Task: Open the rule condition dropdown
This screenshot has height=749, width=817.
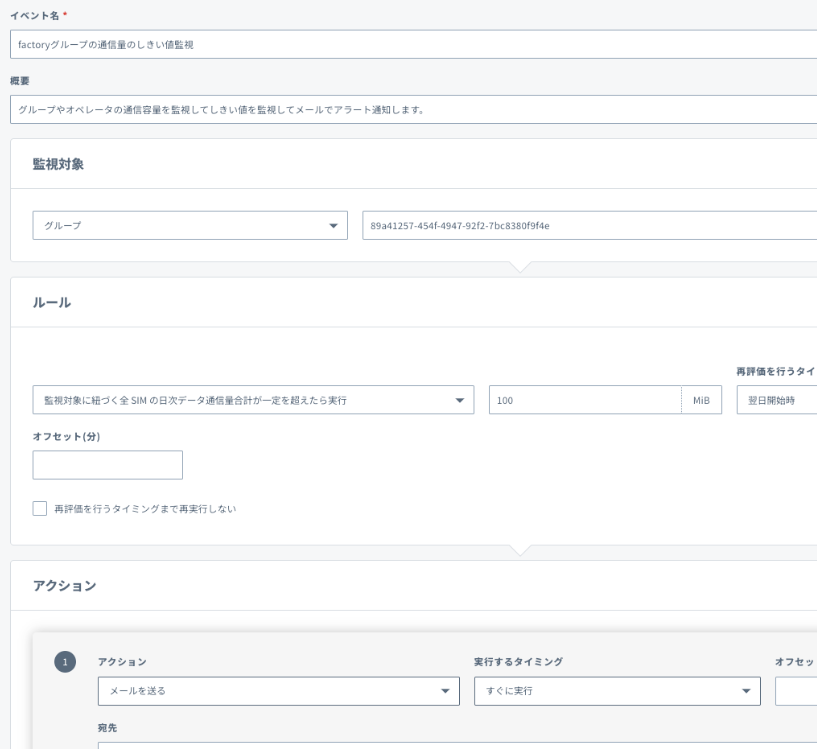Action: [252, 400]
